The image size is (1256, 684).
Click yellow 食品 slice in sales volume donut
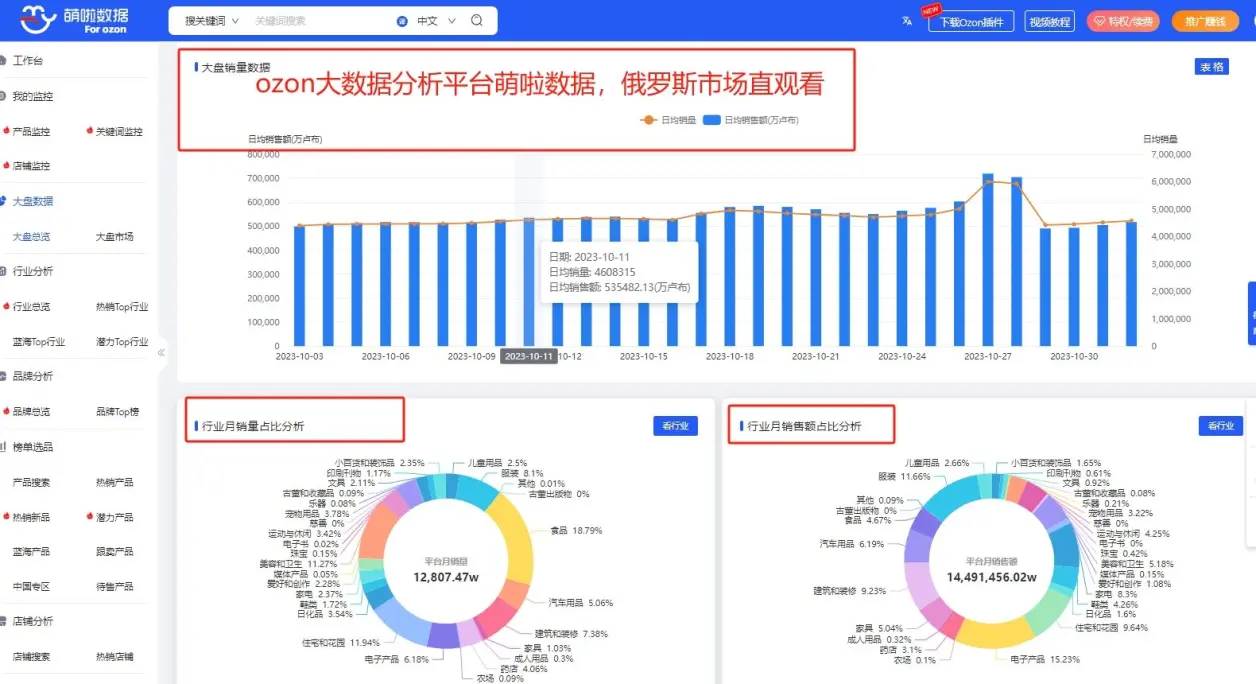click(511, 536)
